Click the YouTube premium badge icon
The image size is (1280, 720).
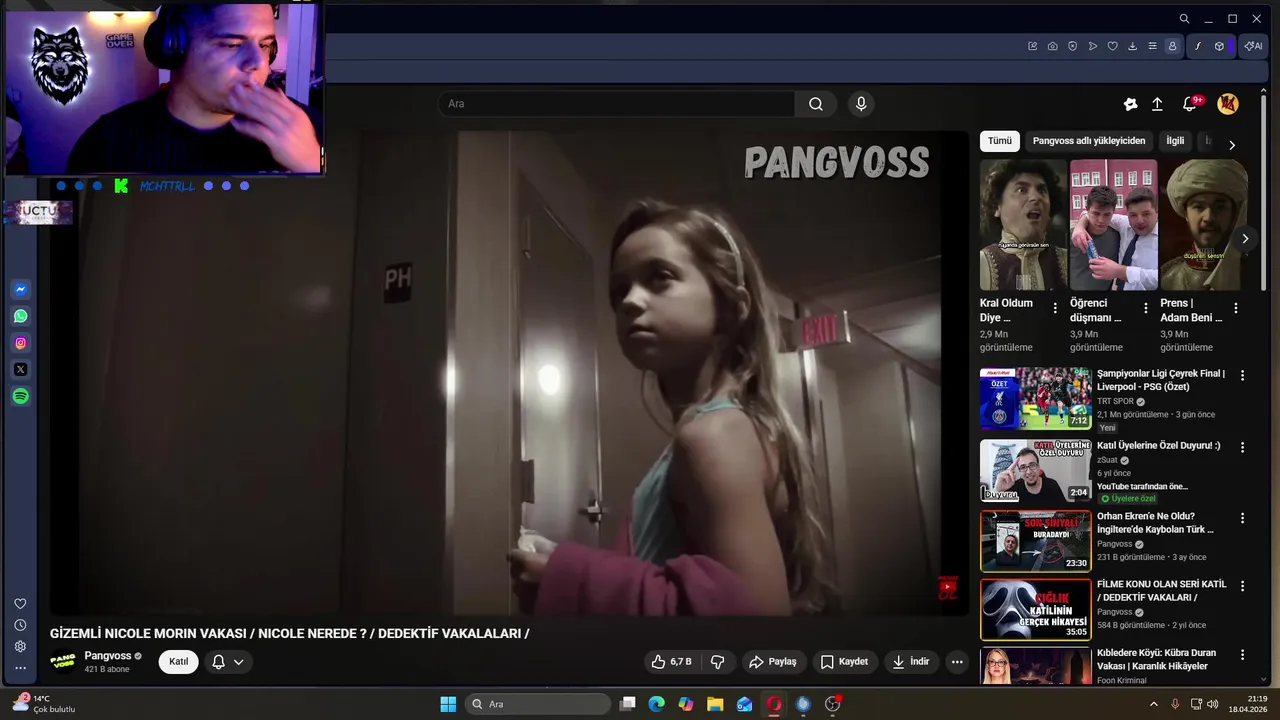point(1130,104)
